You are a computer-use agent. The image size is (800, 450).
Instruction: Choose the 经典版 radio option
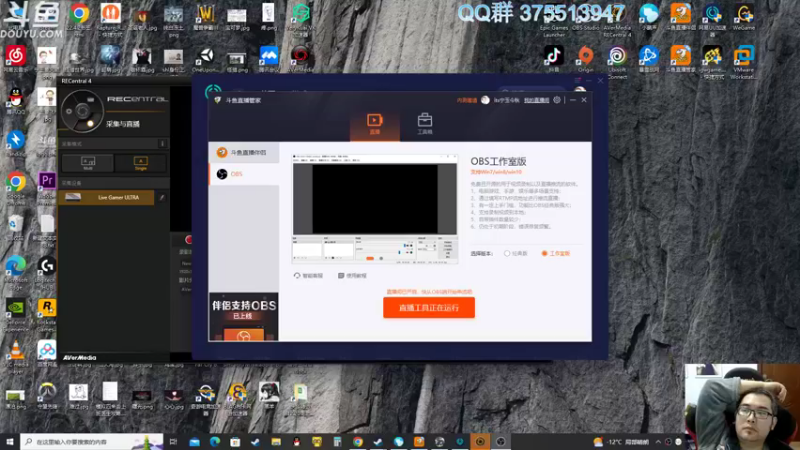[515, 253]
